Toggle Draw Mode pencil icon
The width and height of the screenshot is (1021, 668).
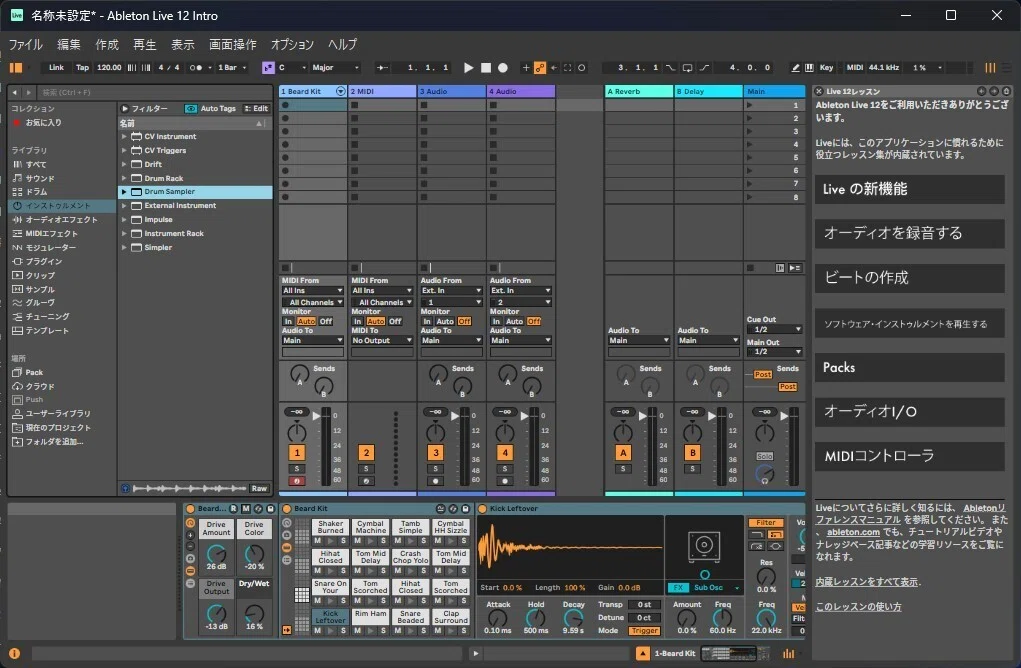point(795,68)
